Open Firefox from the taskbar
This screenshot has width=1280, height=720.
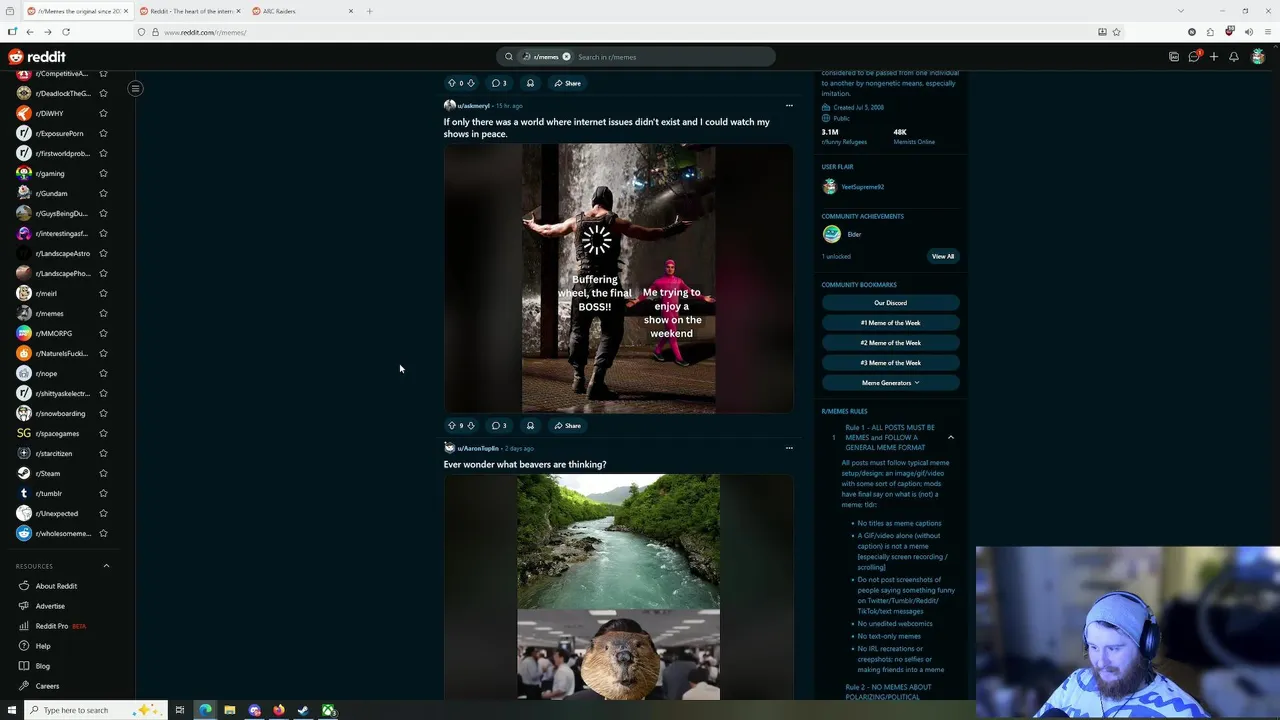click(x=278, y=710)
